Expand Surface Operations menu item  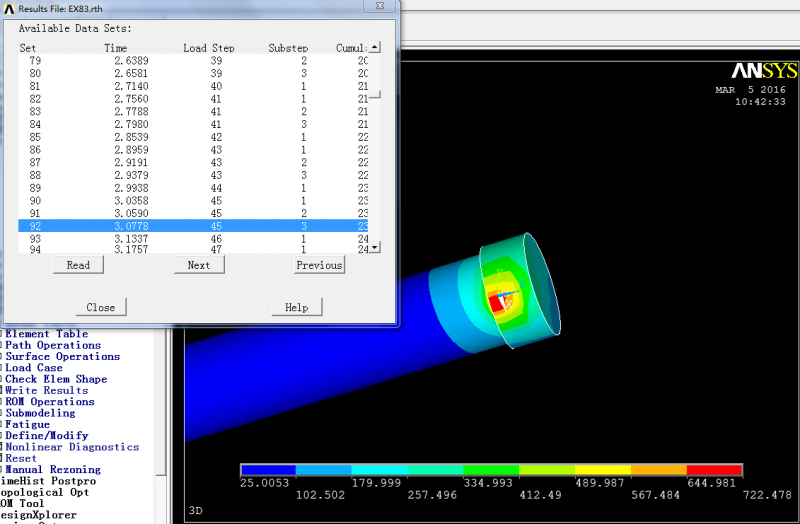pos(62,356)
